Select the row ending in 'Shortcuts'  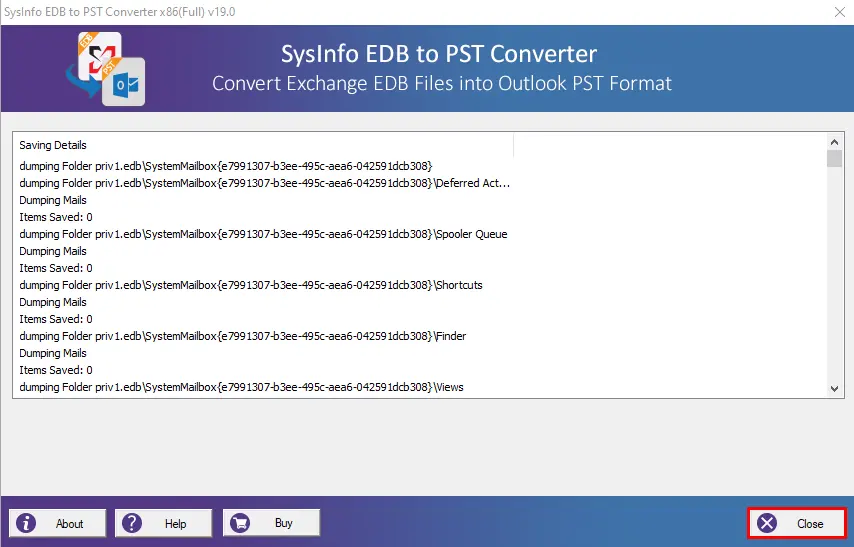[251, 285]
